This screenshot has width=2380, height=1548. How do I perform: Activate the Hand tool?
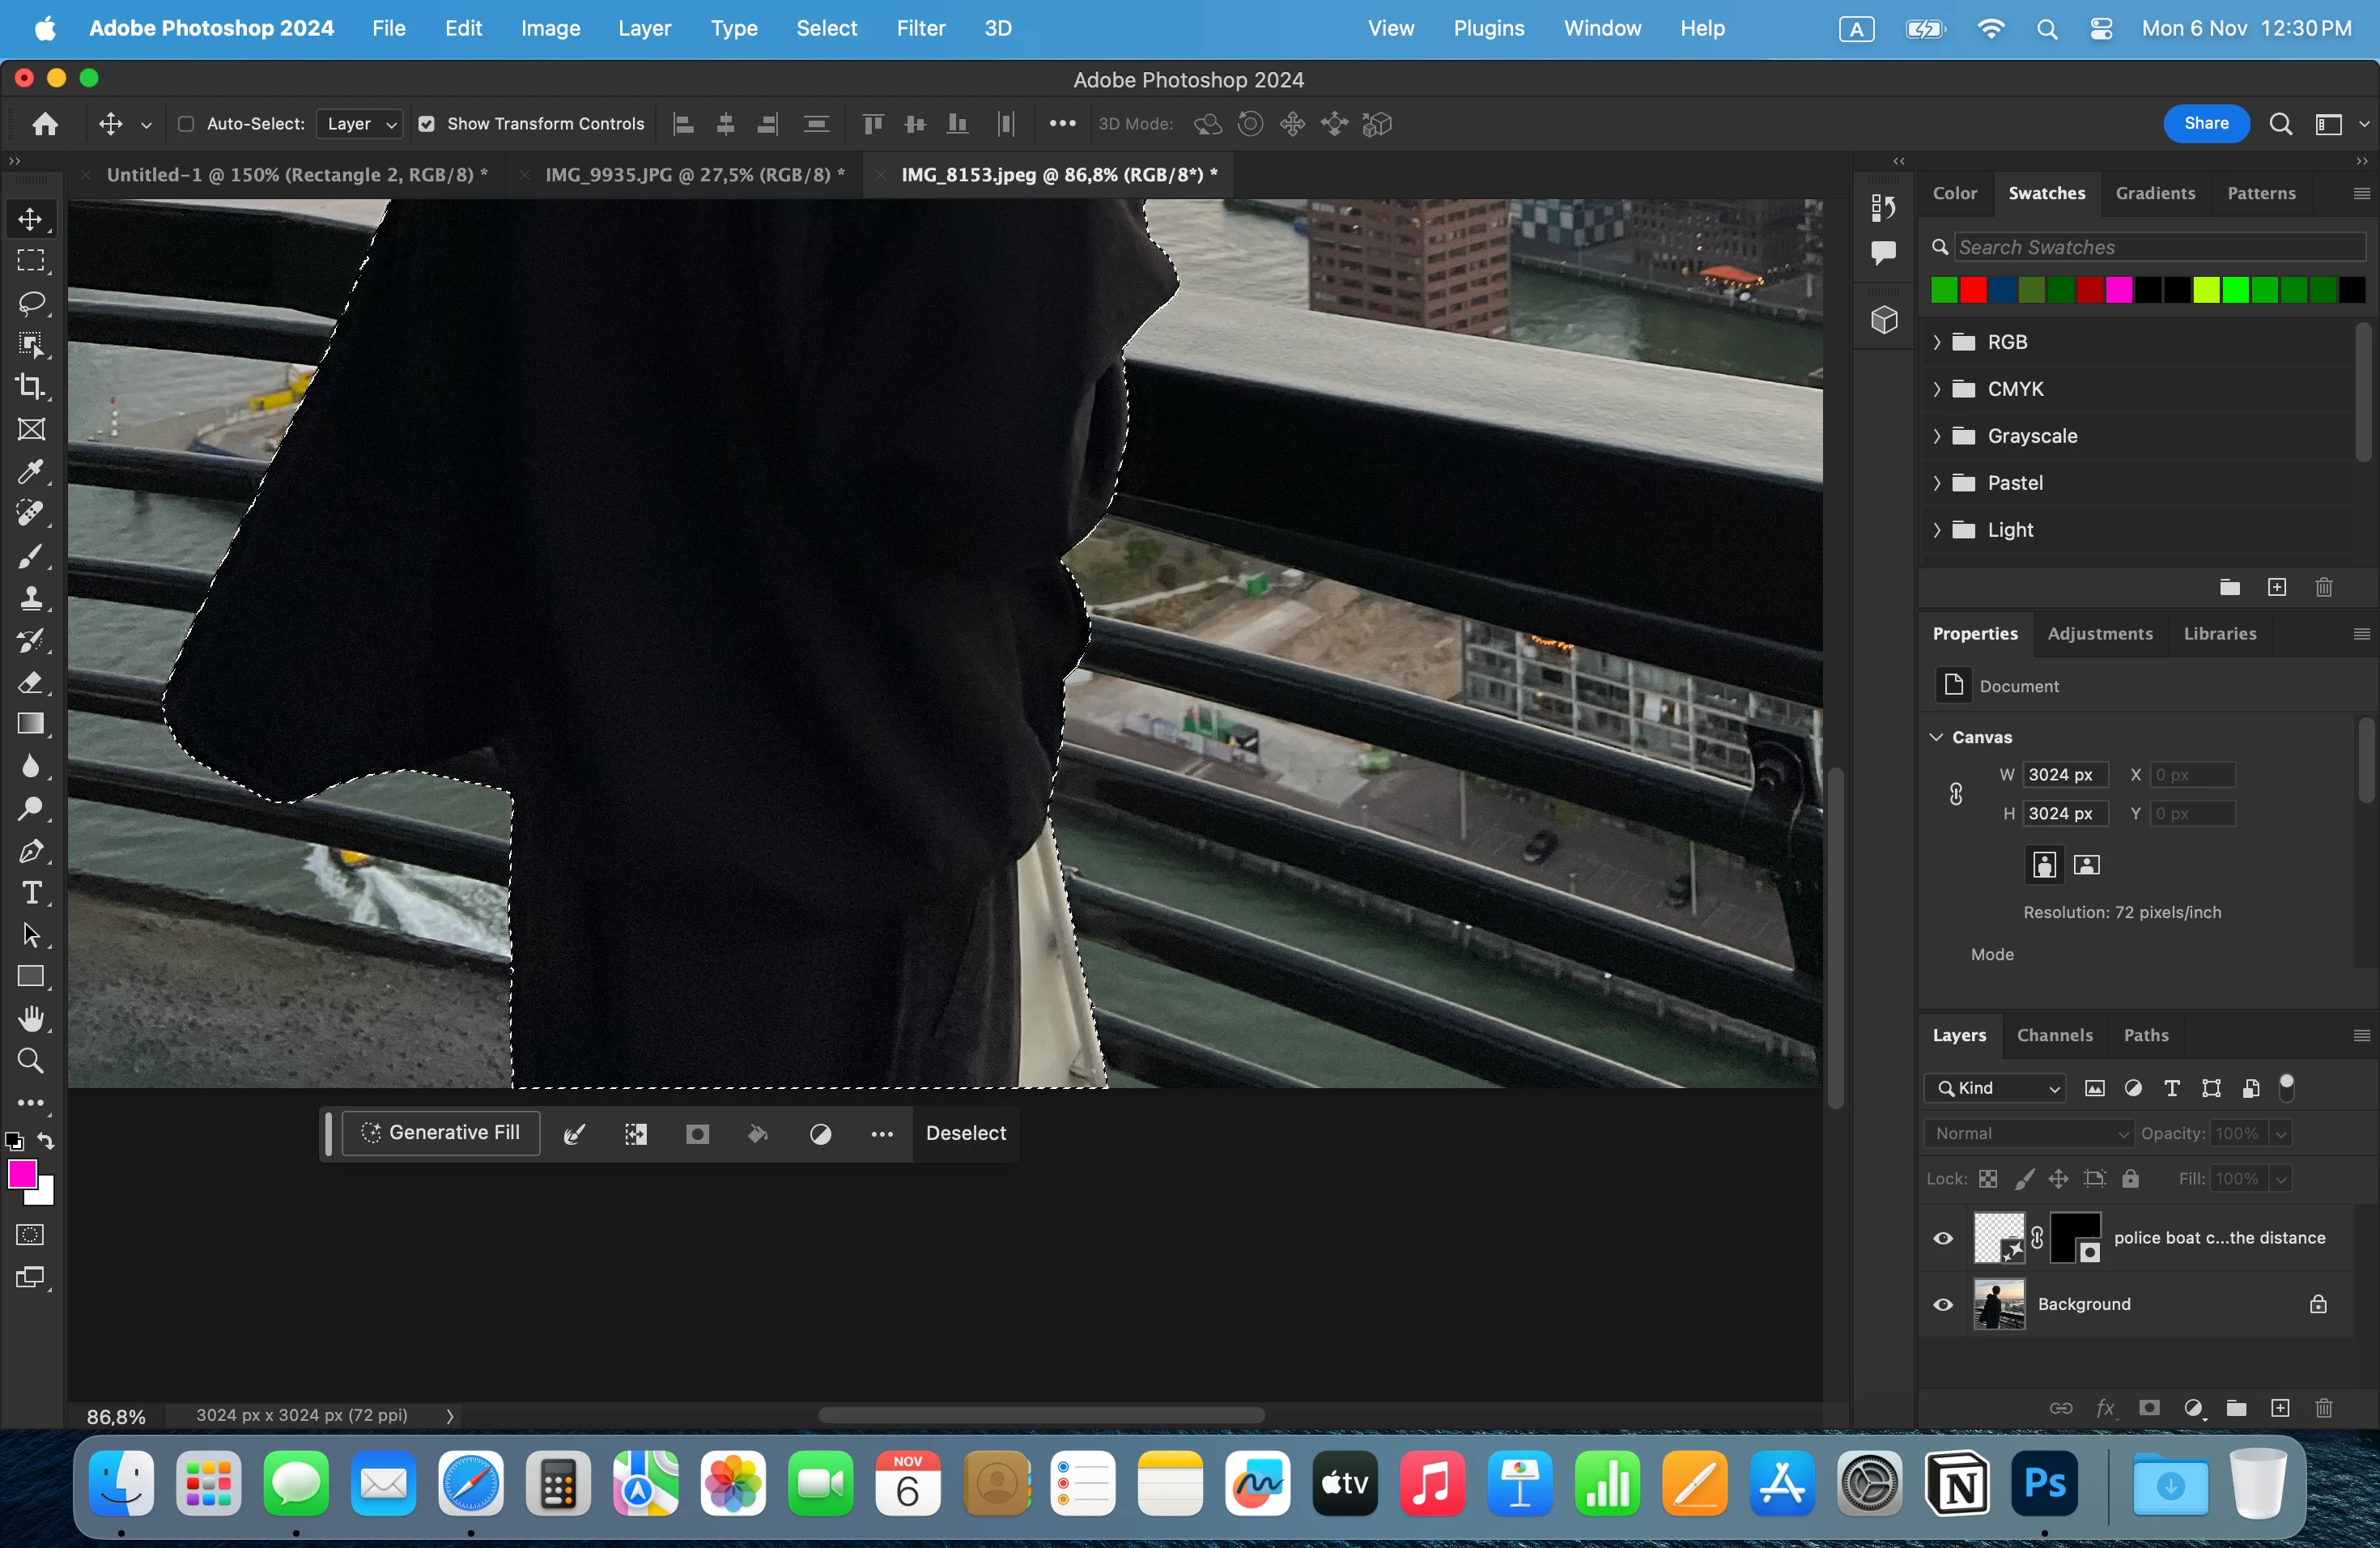31,1019
